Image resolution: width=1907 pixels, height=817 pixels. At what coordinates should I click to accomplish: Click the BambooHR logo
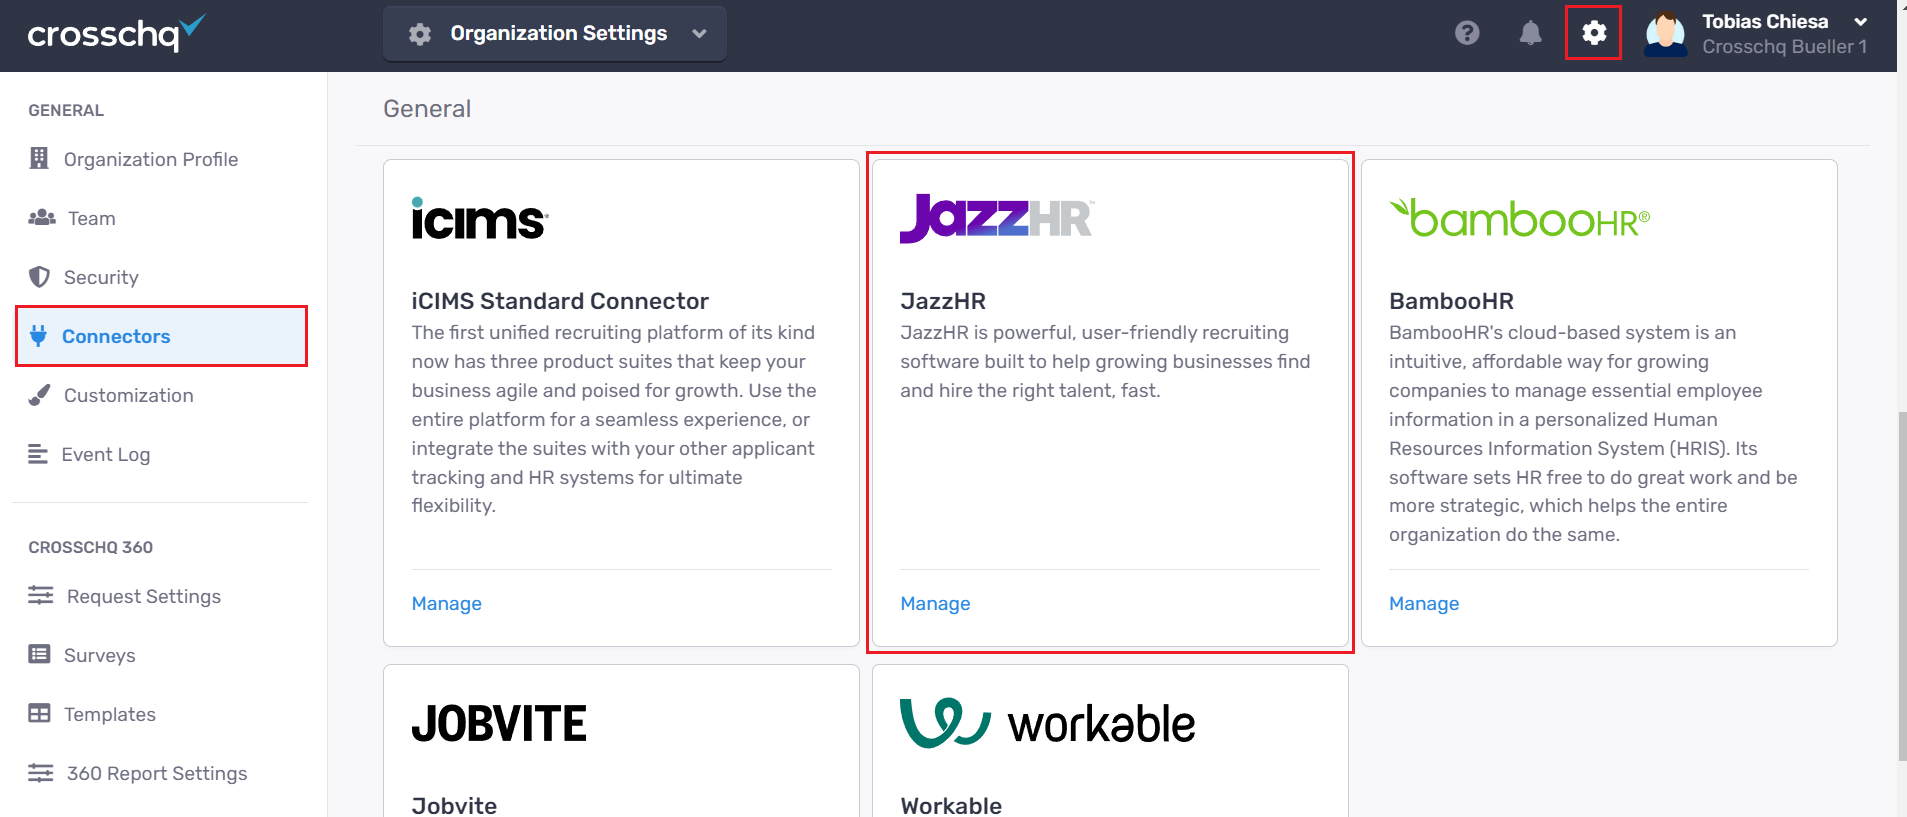pos(1519,218)
